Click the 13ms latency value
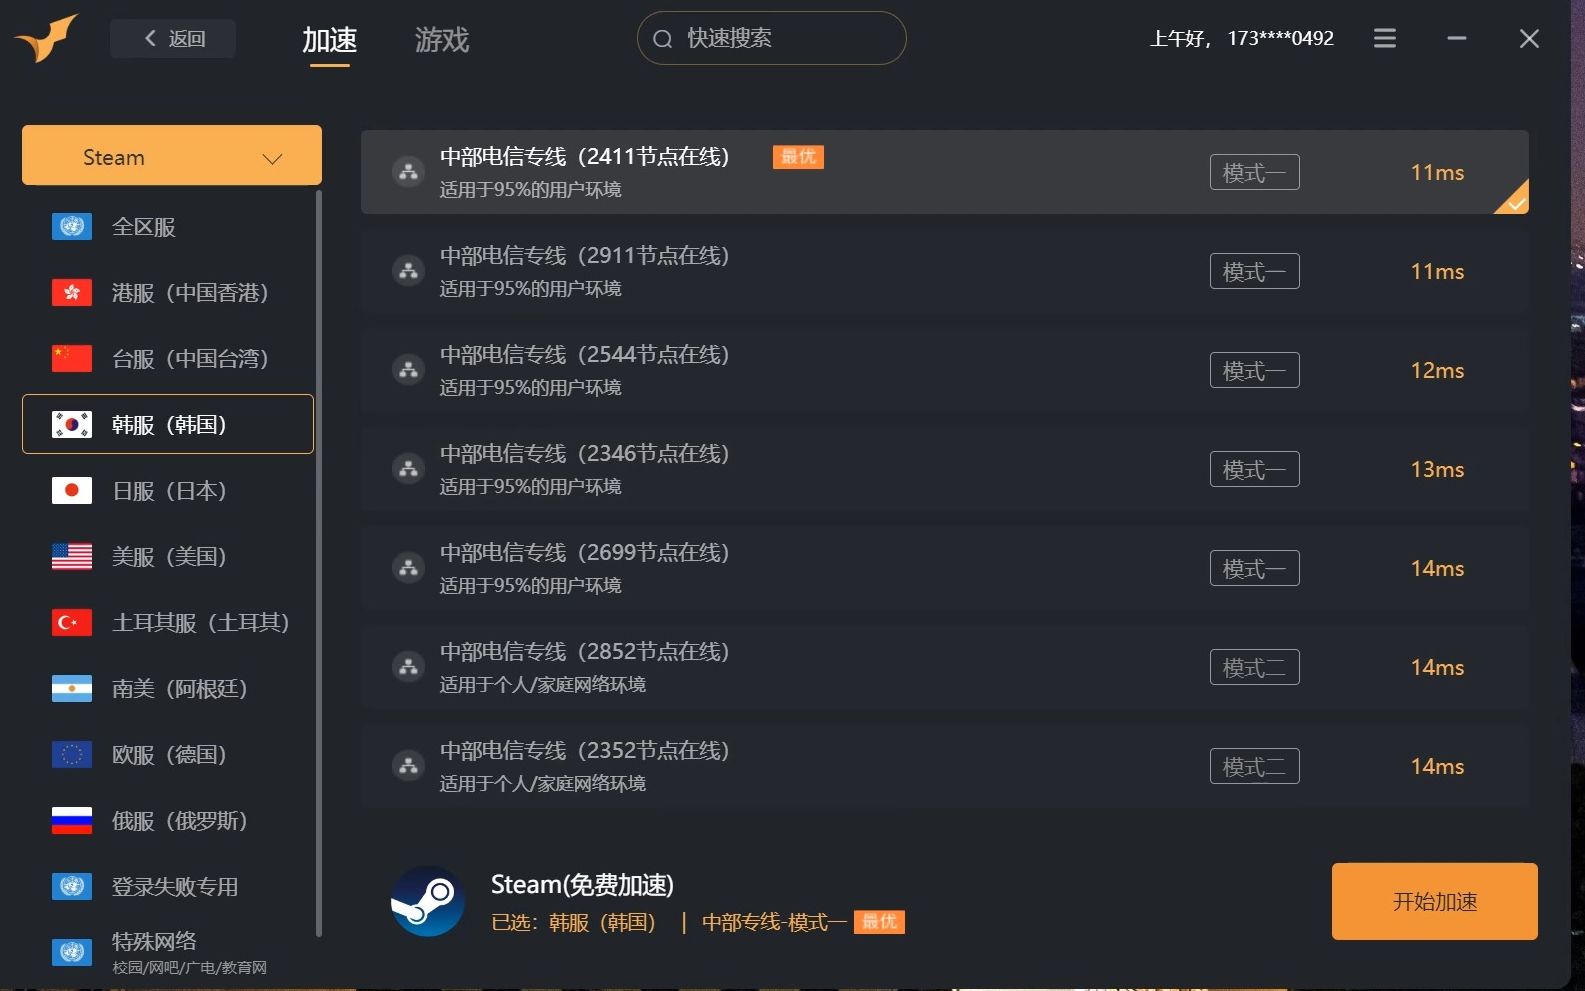The image size is (1585, 991). (x=1437, y=469)
